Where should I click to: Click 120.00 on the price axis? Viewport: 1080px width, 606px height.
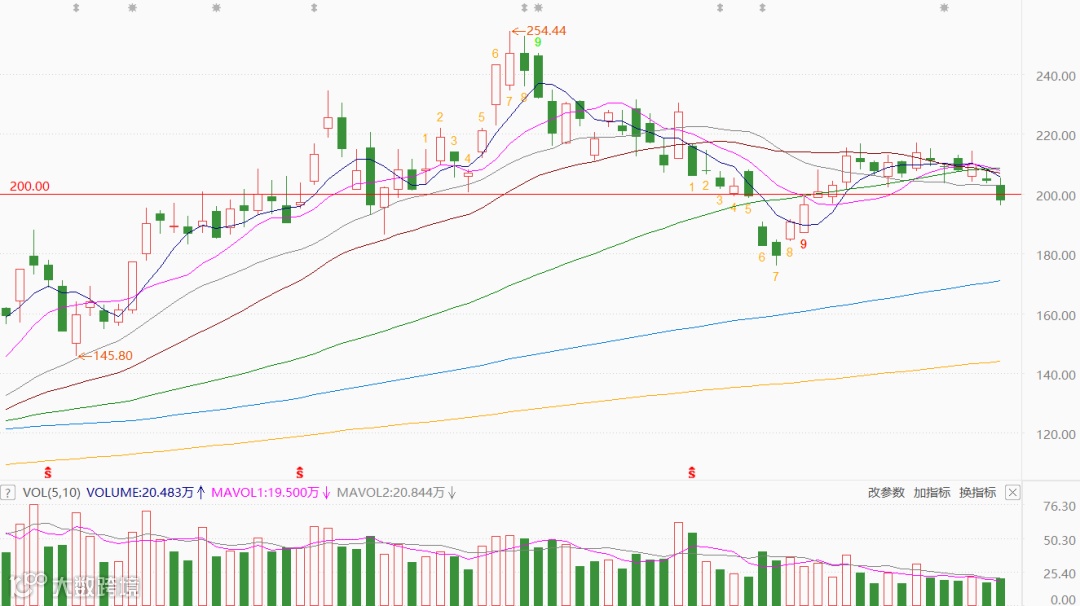pyautogui.click(x=1055, y=435)
